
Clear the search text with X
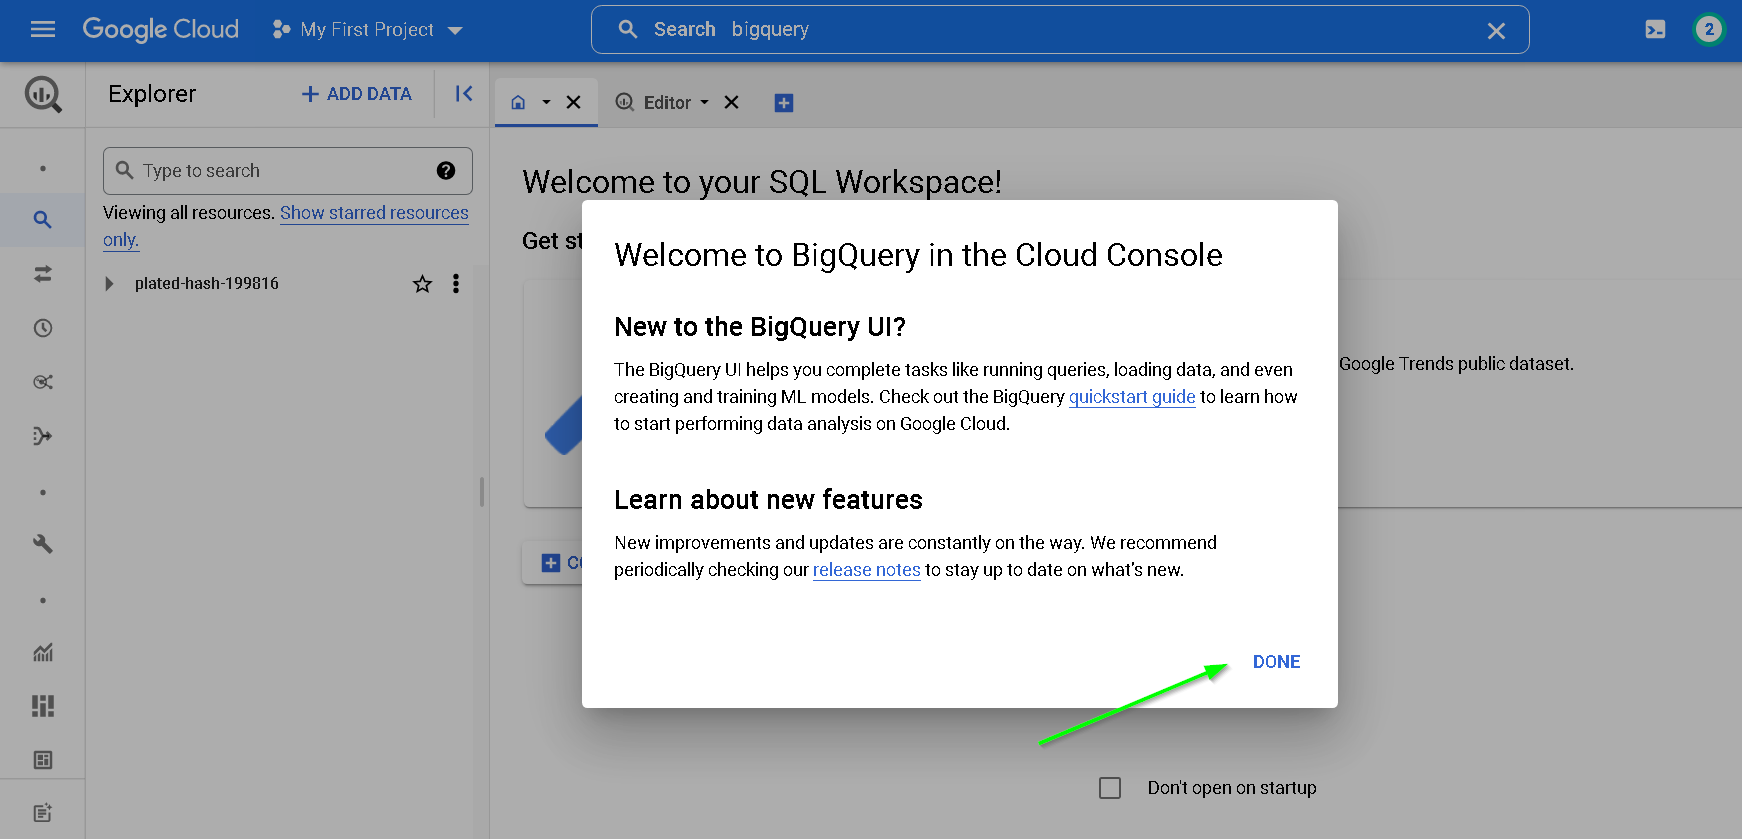pos(1496,31)
